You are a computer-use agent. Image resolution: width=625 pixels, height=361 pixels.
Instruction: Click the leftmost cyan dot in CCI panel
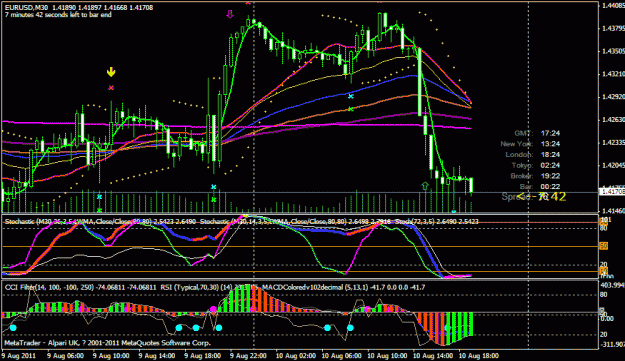[13, 328]
